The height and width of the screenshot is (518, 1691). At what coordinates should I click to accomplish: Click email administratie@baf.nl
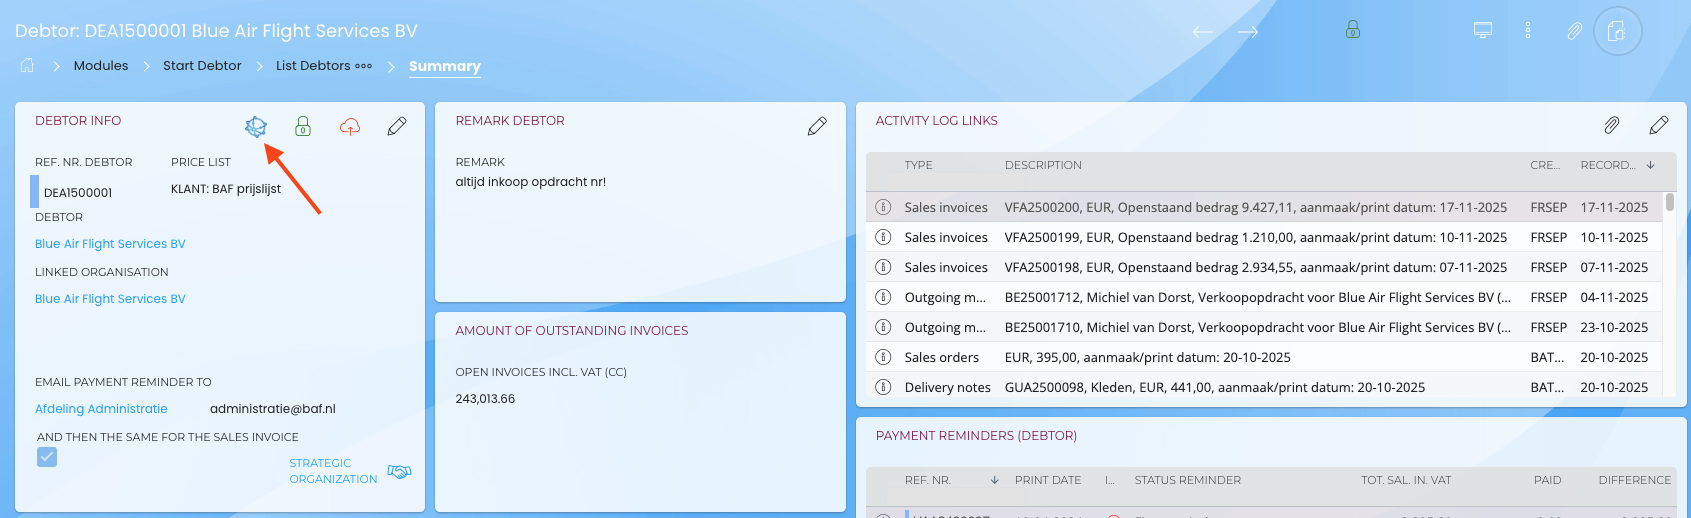(273, 409)
